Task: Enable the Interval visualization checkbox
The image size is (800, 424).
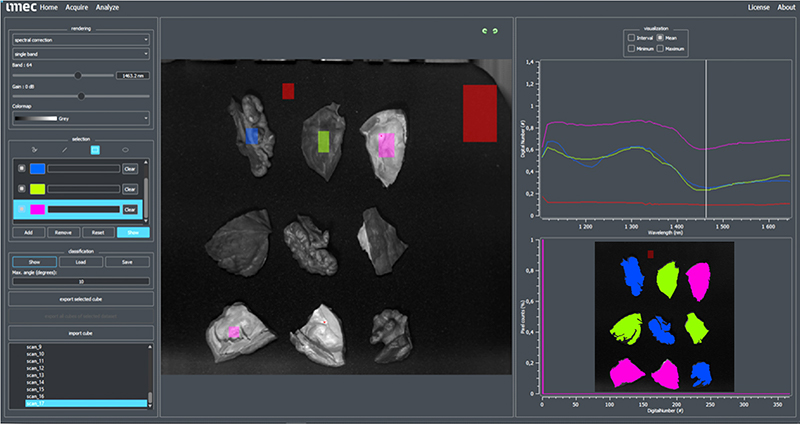Action: click(x=629, y=37)
